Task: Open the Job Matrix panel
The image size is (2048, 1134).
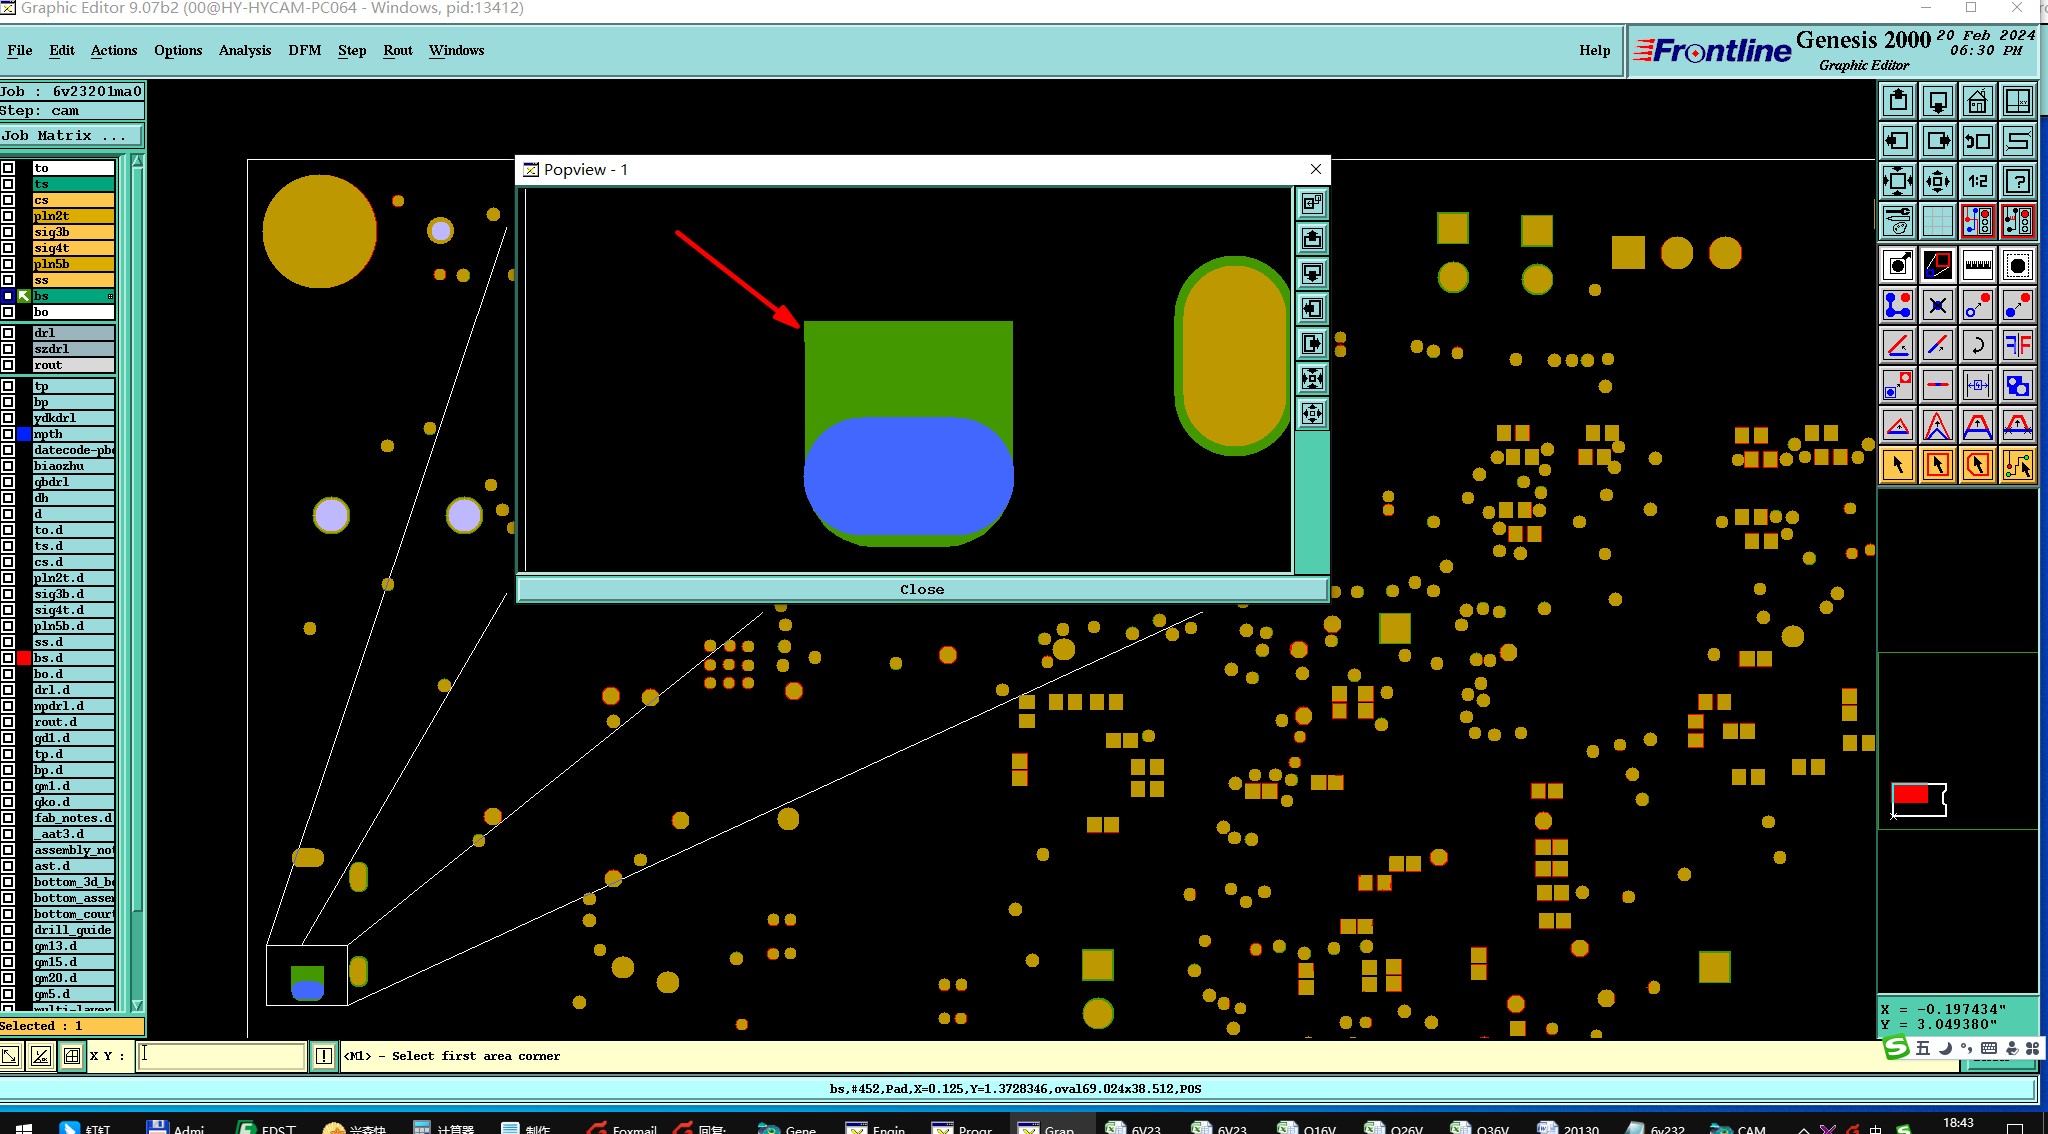Action: 70,136
